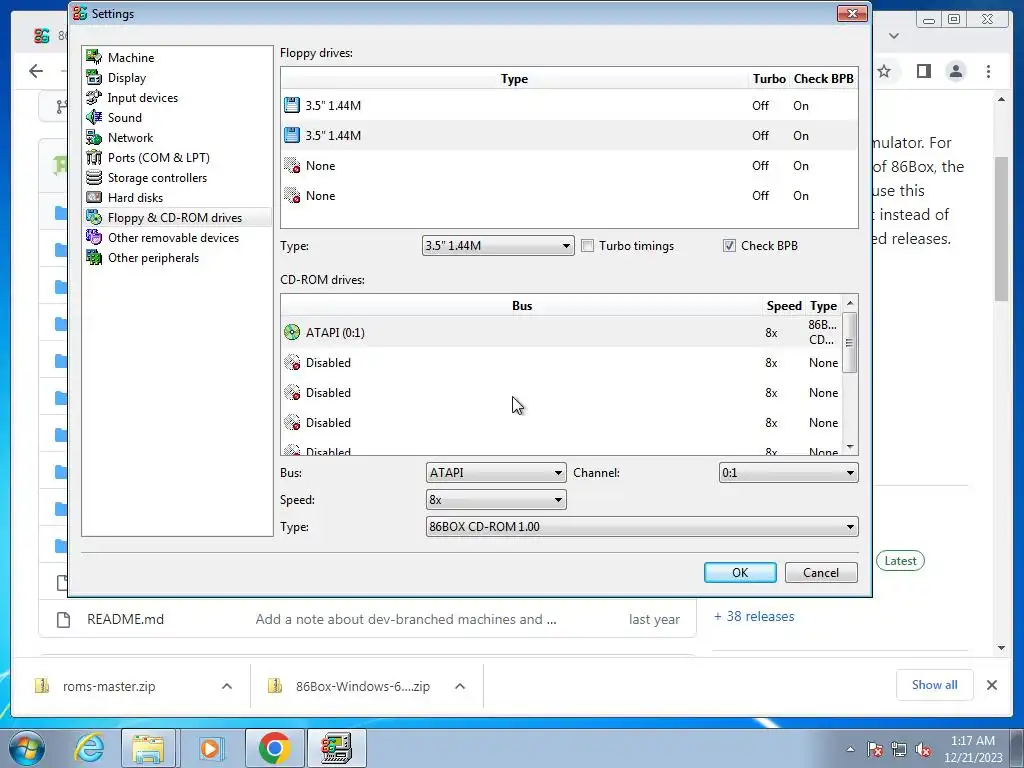The image size is (1024, 768).
Task: Click the Chrome page vertical scrollbar
Action: [1002, 229]
